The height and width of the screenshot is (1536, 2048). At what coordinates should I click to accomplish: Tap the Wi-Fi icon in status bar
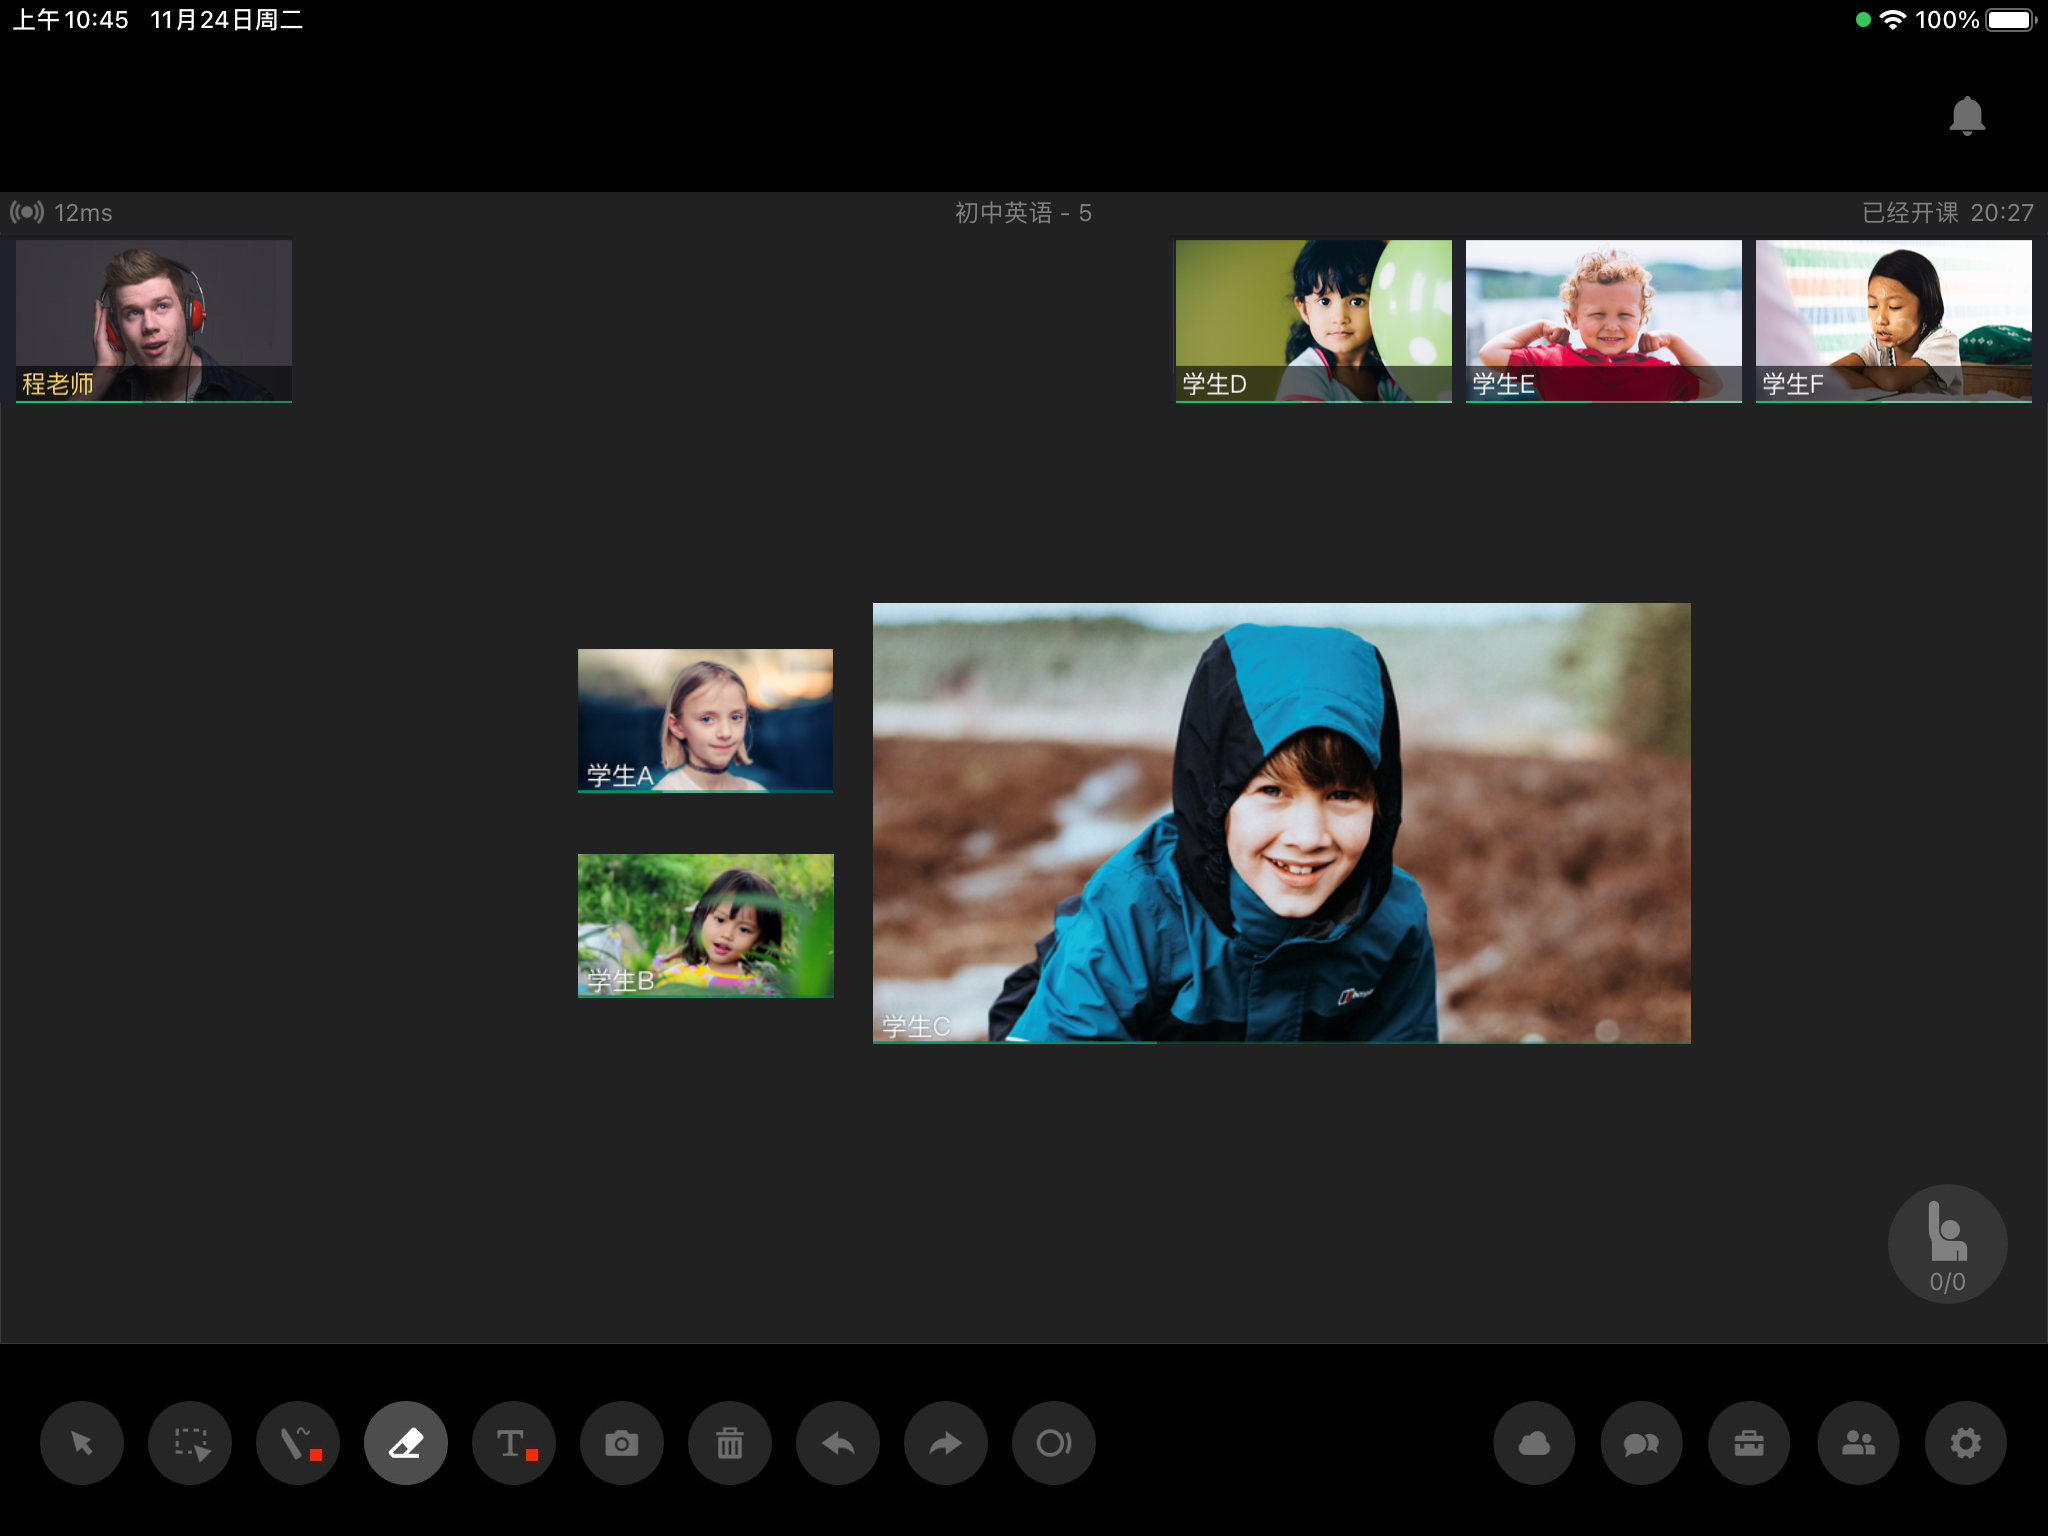tap(1893, 19)
